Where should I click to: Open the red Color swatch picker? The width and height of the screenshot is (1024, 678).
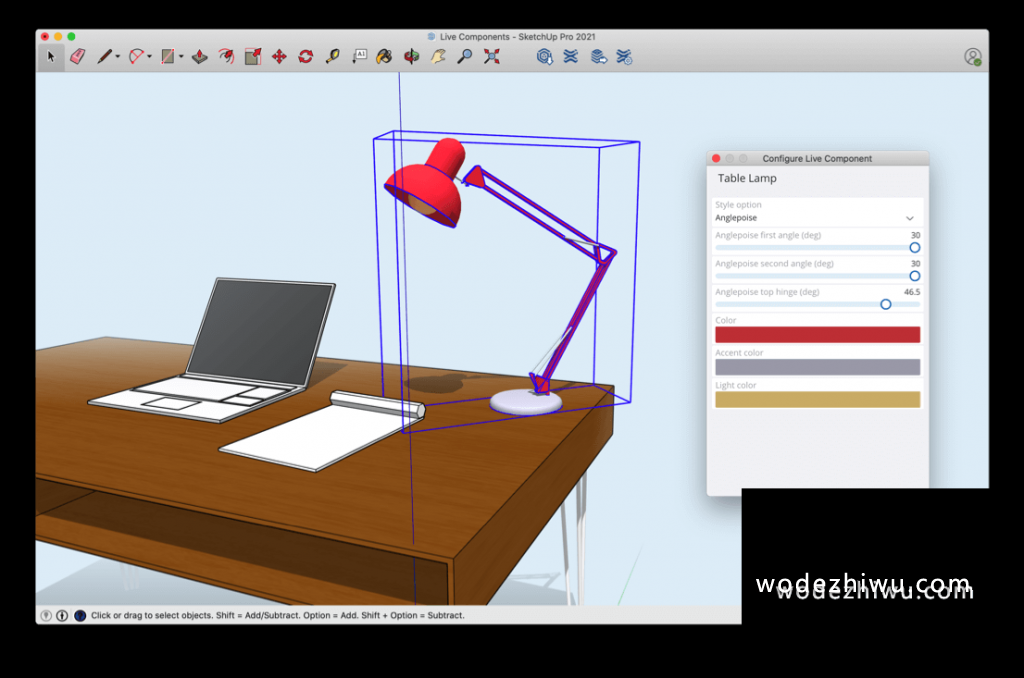(x=817, y=334)
